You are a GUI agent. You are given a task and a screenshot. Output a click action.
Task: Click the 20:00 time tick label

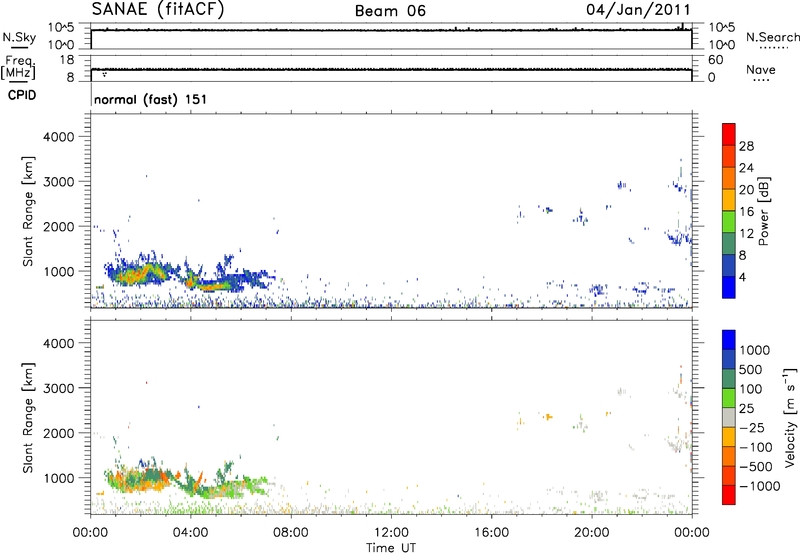[592, 533]
